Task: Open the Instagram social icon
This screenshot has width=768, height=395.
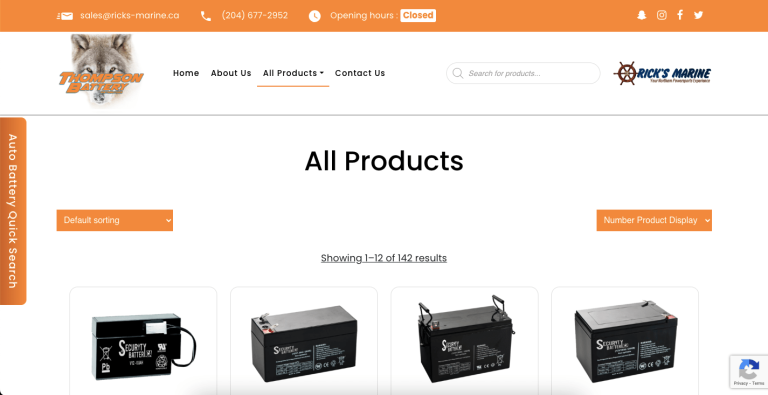Action: [662, 15]
